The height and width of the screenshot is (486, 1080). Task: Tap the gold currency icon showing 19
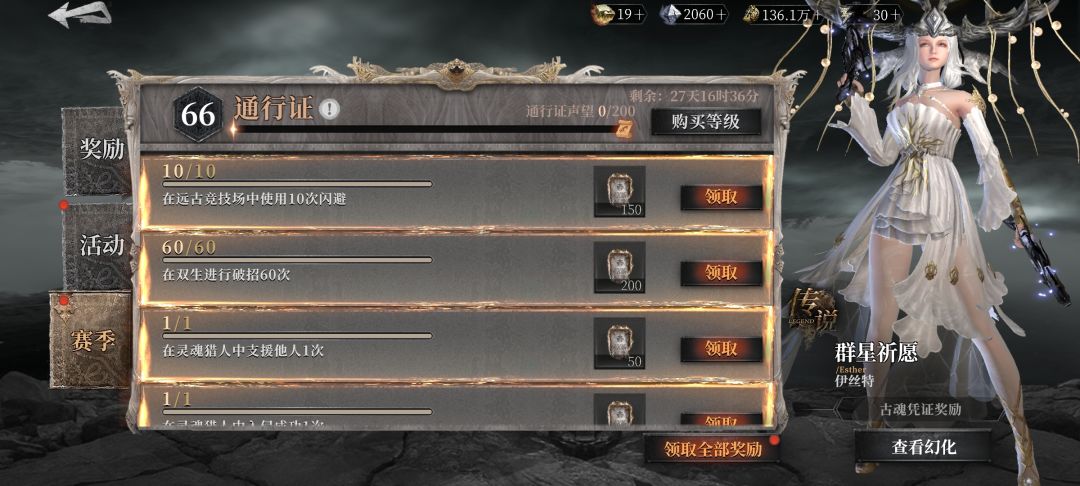pos(601,14)
